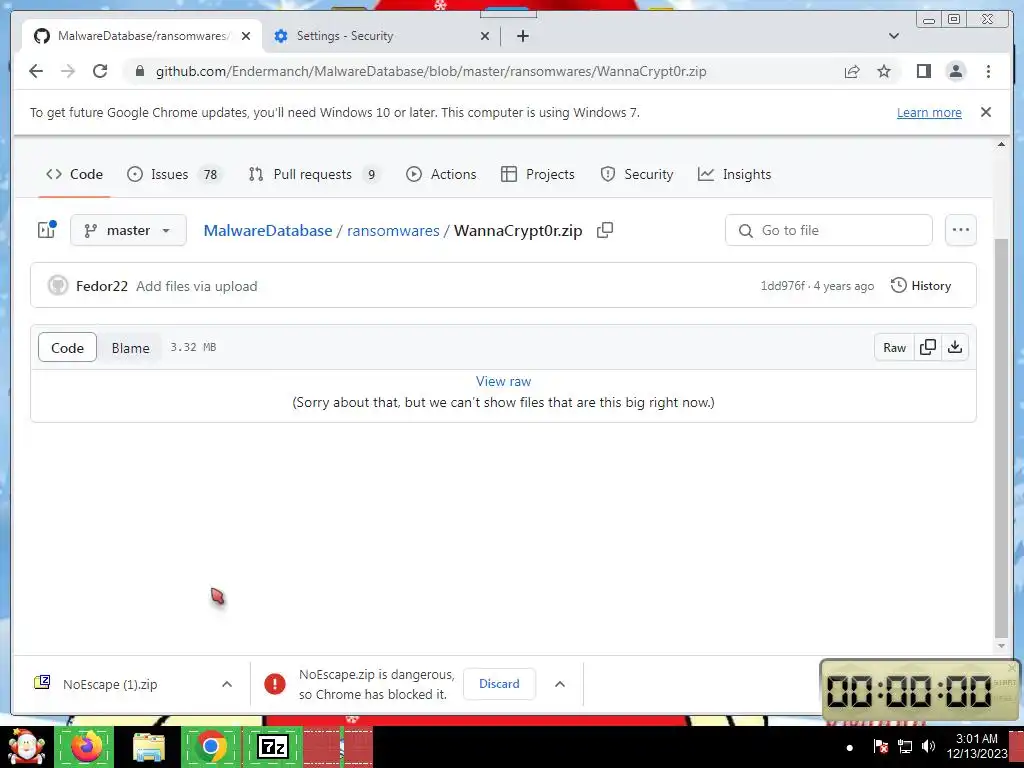Open the network tray icon
Viewport: 1024px width, 768px height.
tap(904, 746)
